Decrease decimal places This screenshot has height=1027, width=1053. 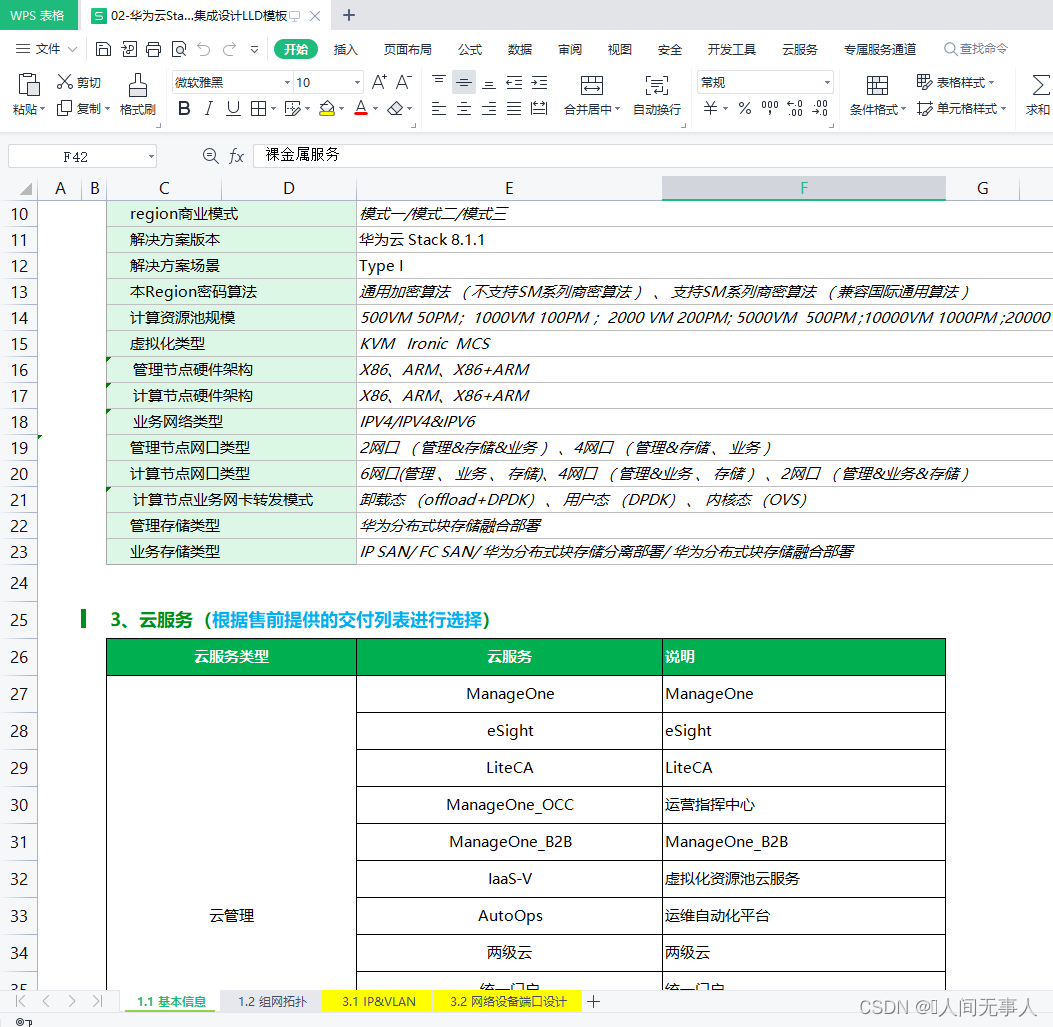820,108
